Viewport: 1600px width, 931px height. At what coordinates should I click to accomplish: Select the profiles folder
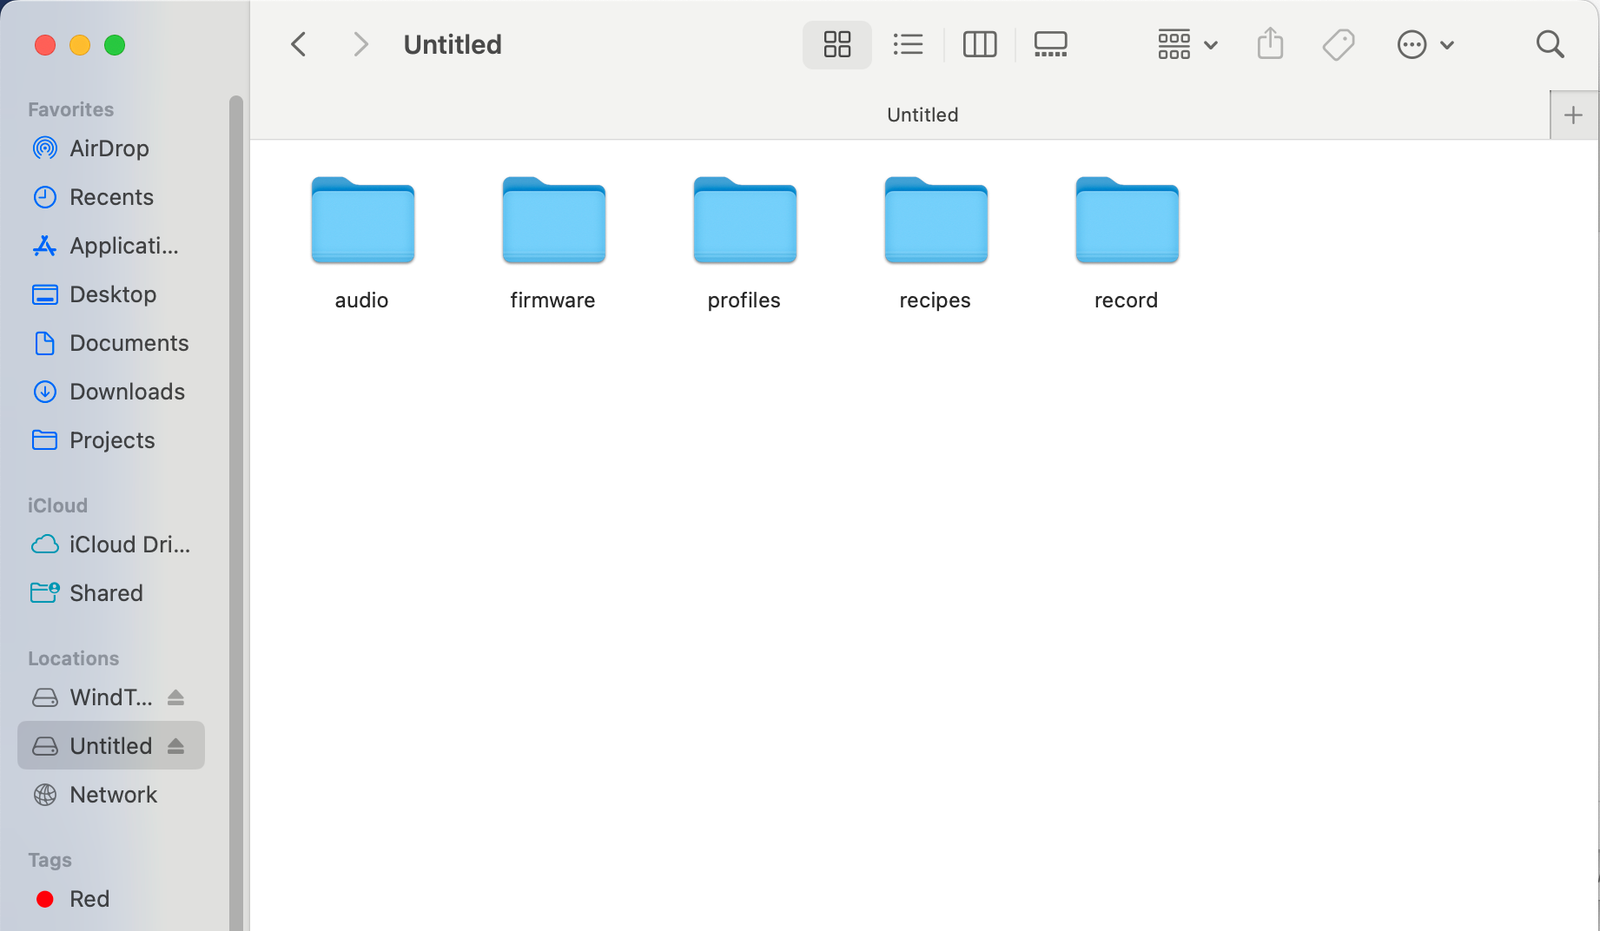[x=744, y=243]
